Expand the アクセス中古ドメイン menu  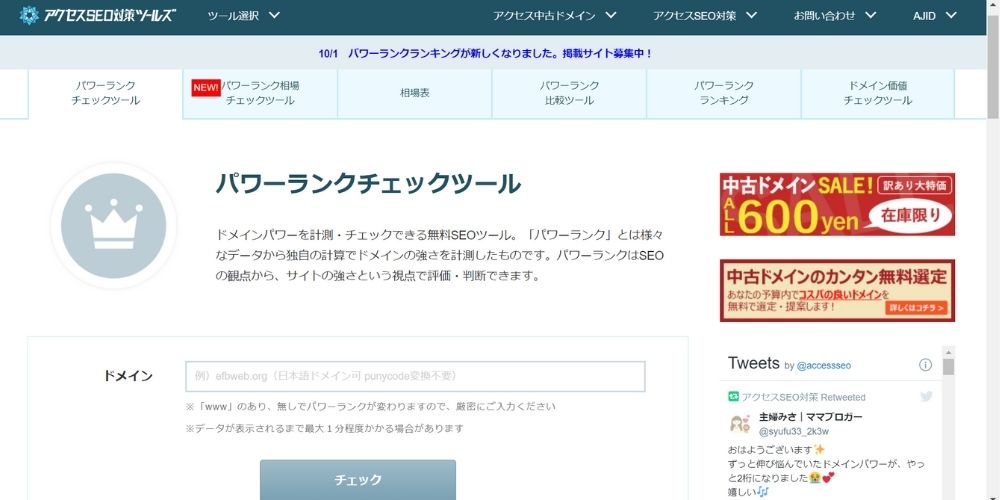(554, 15)
